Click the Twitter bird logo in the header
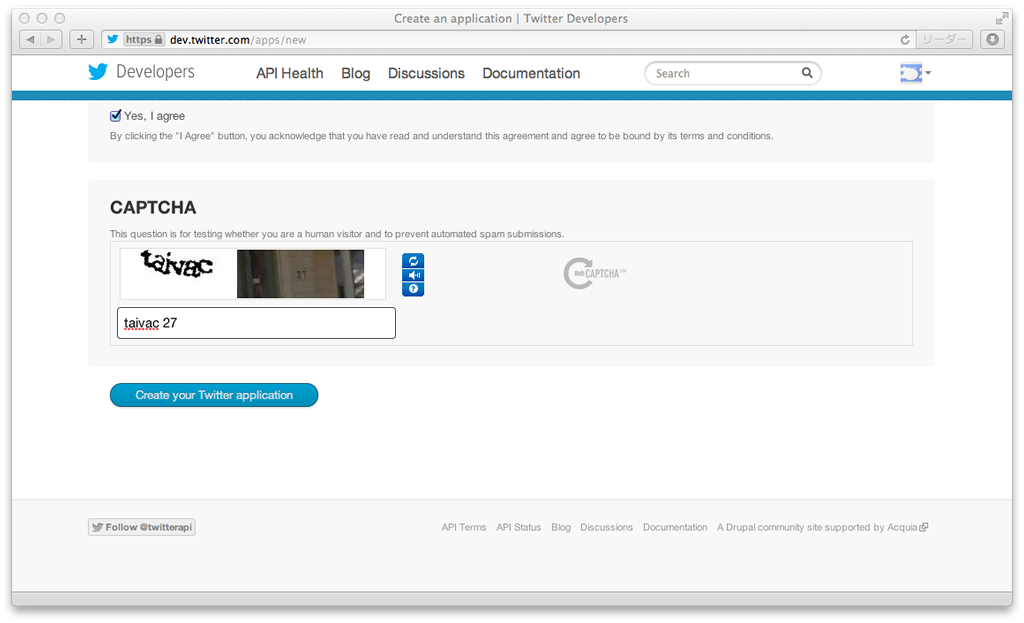Screen dimensions: 1024x623 98,71
